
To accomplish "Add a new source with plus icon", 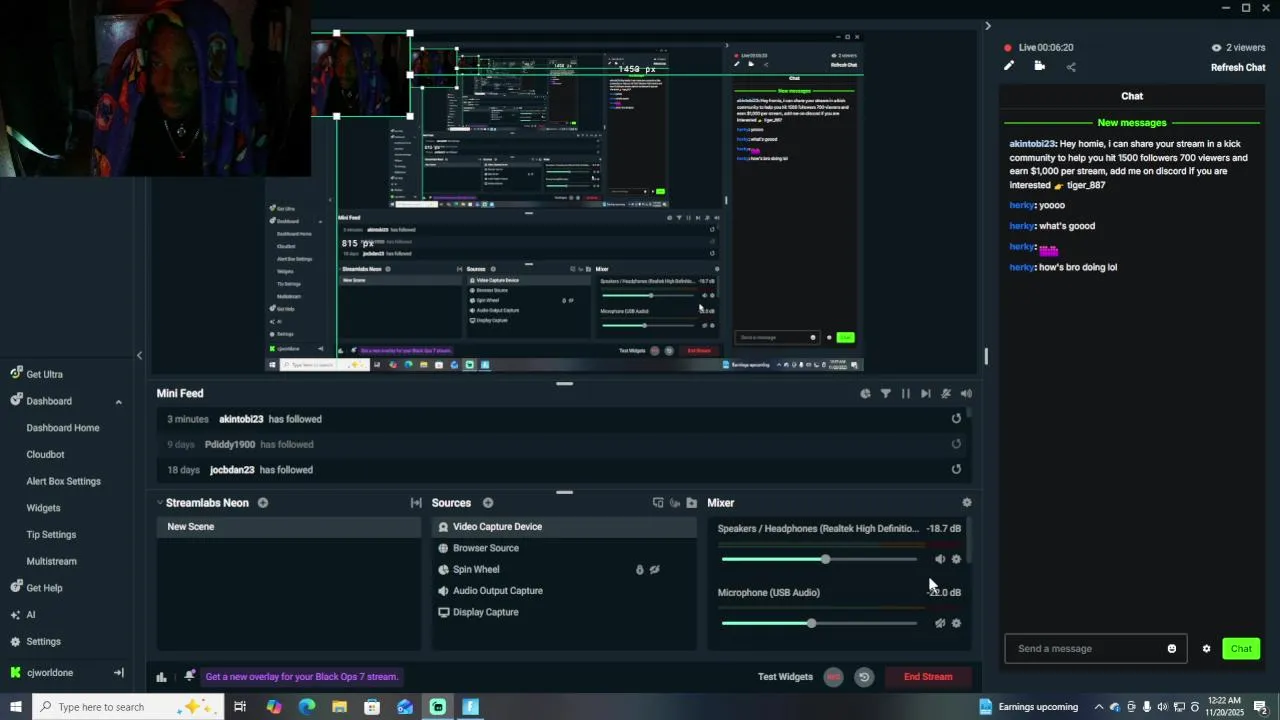I will click(488, 503).
